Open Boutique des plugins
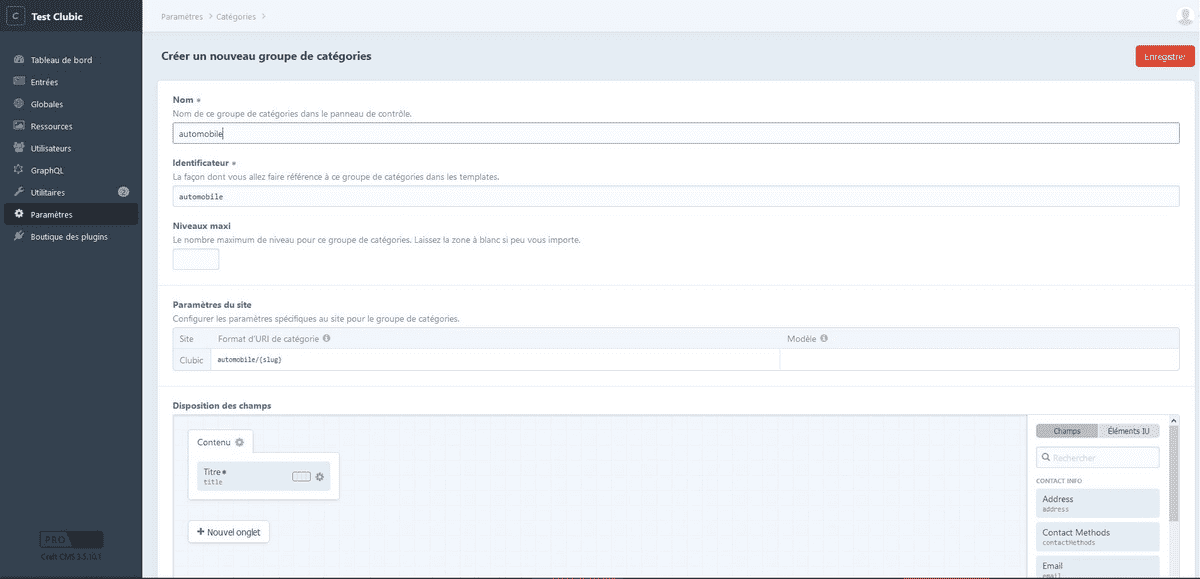Image resolution: width=1200 pixels, height=579 pixels. [x=70, y=237]
